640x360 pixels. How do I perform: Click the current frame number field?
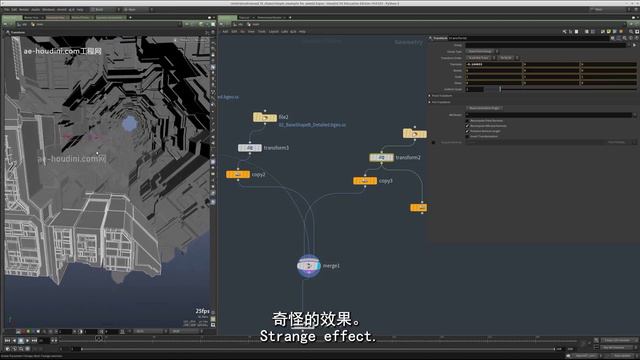point(45,340)
